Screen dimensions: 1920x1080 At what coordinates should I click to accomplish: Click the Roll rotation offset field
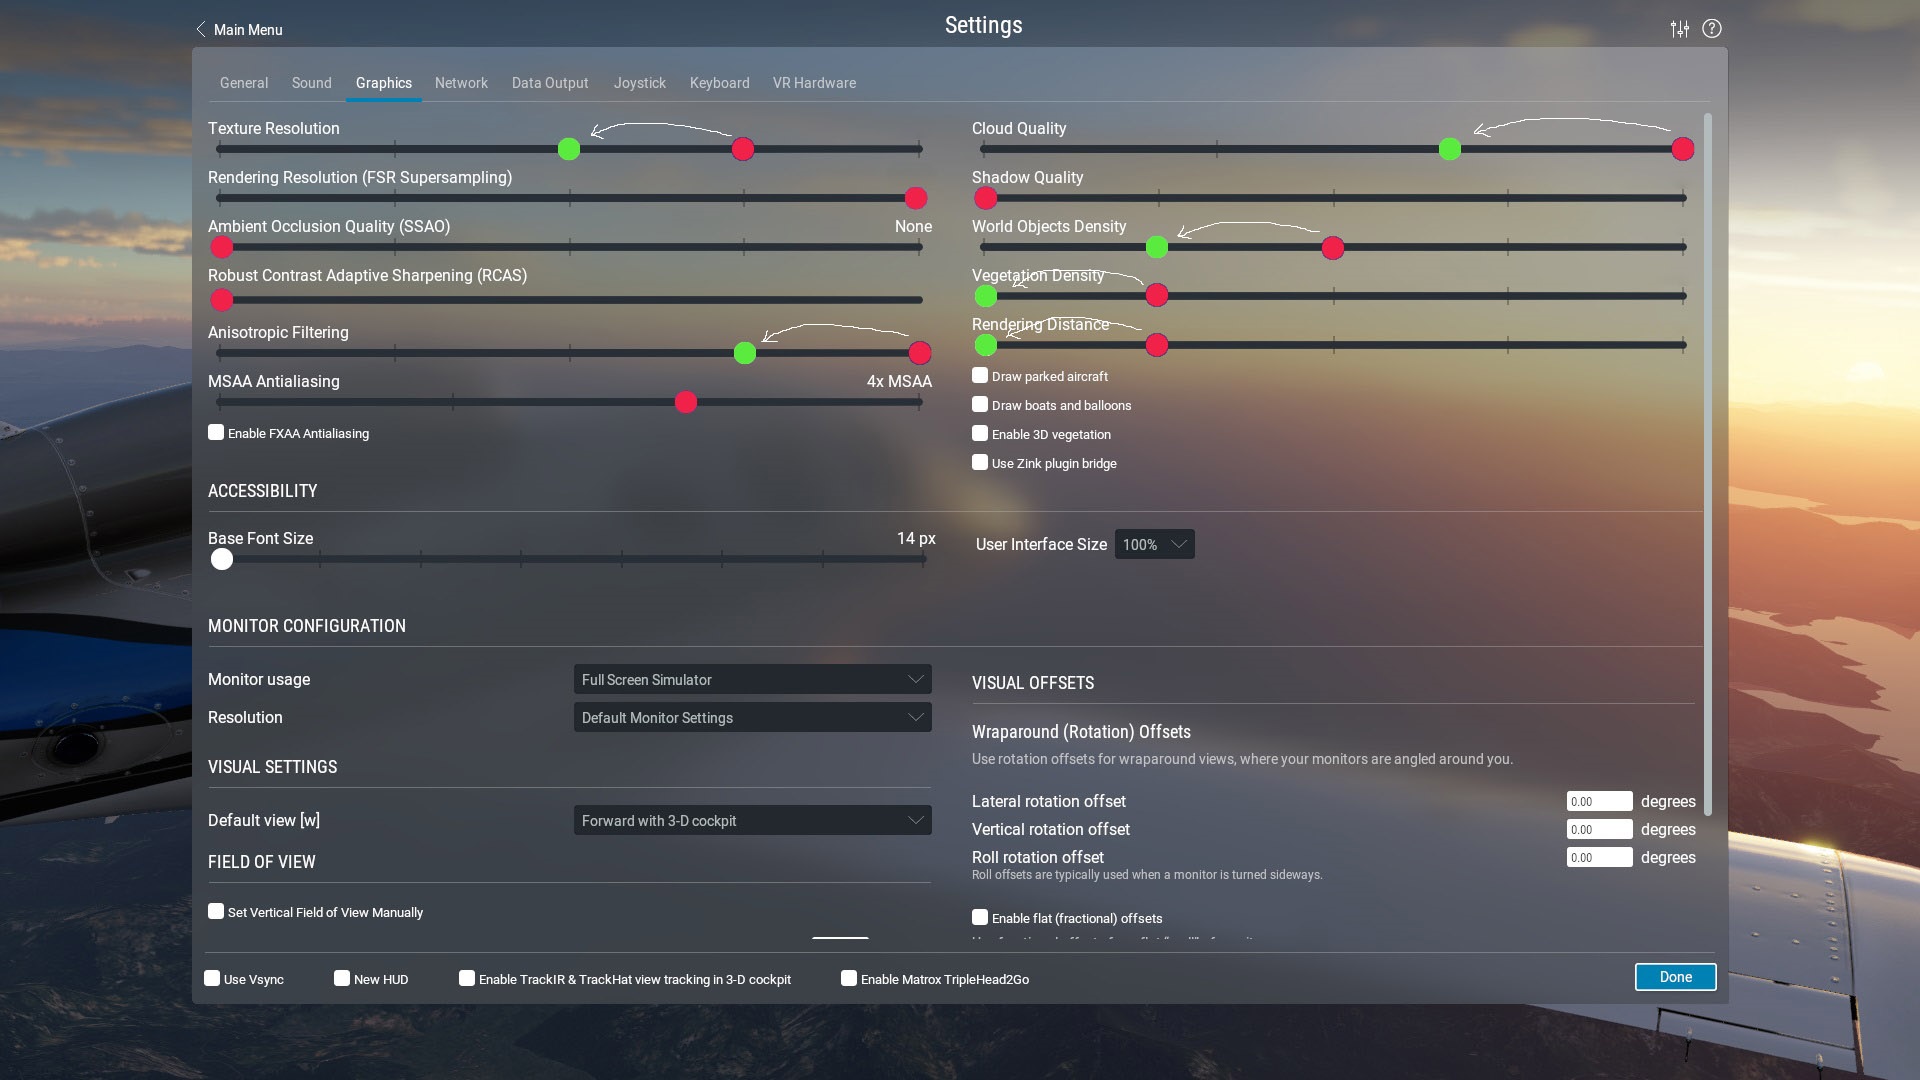tap(1599, 857)
